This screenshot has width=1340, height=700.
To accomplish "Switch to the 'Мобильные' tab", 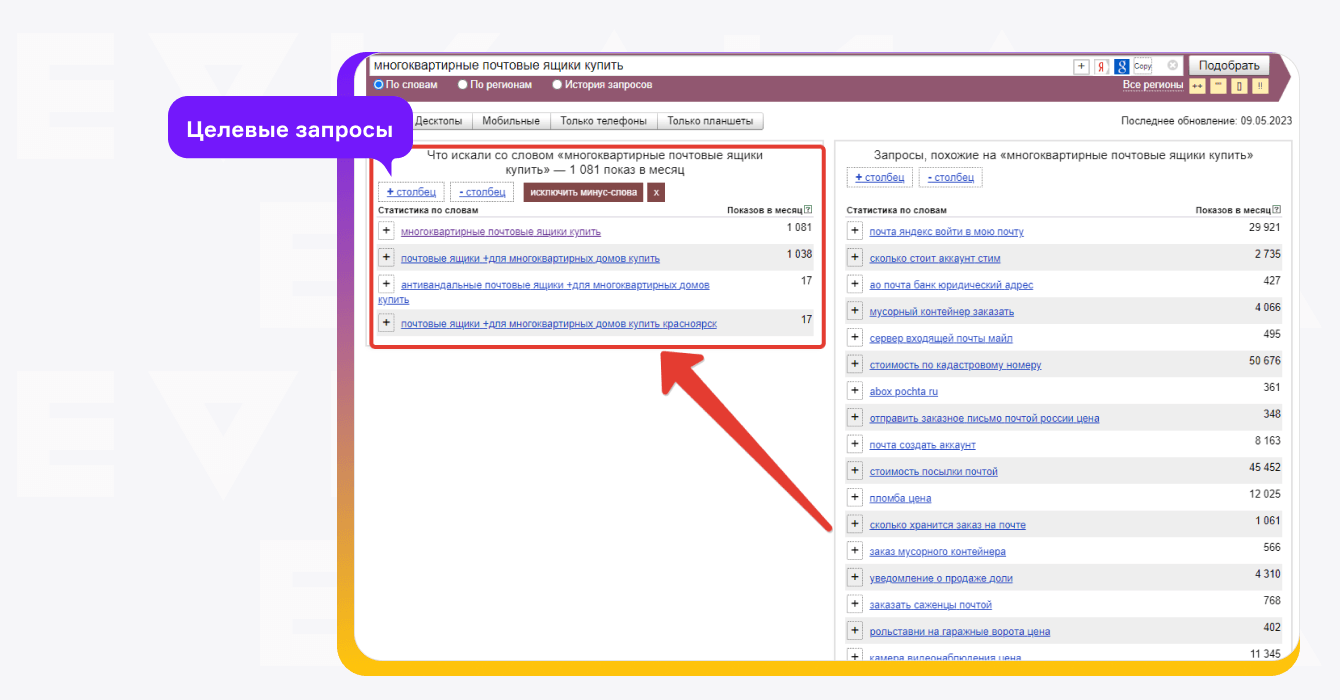I will pyautogui.click(x=511, y=121).
